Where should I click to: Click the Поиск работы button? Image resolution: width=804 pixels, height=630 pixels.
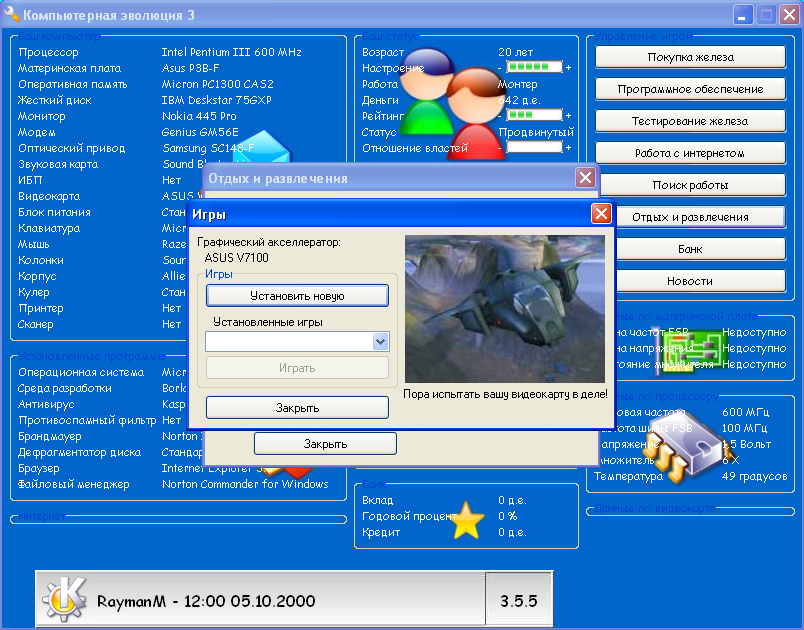pos(692,185)
